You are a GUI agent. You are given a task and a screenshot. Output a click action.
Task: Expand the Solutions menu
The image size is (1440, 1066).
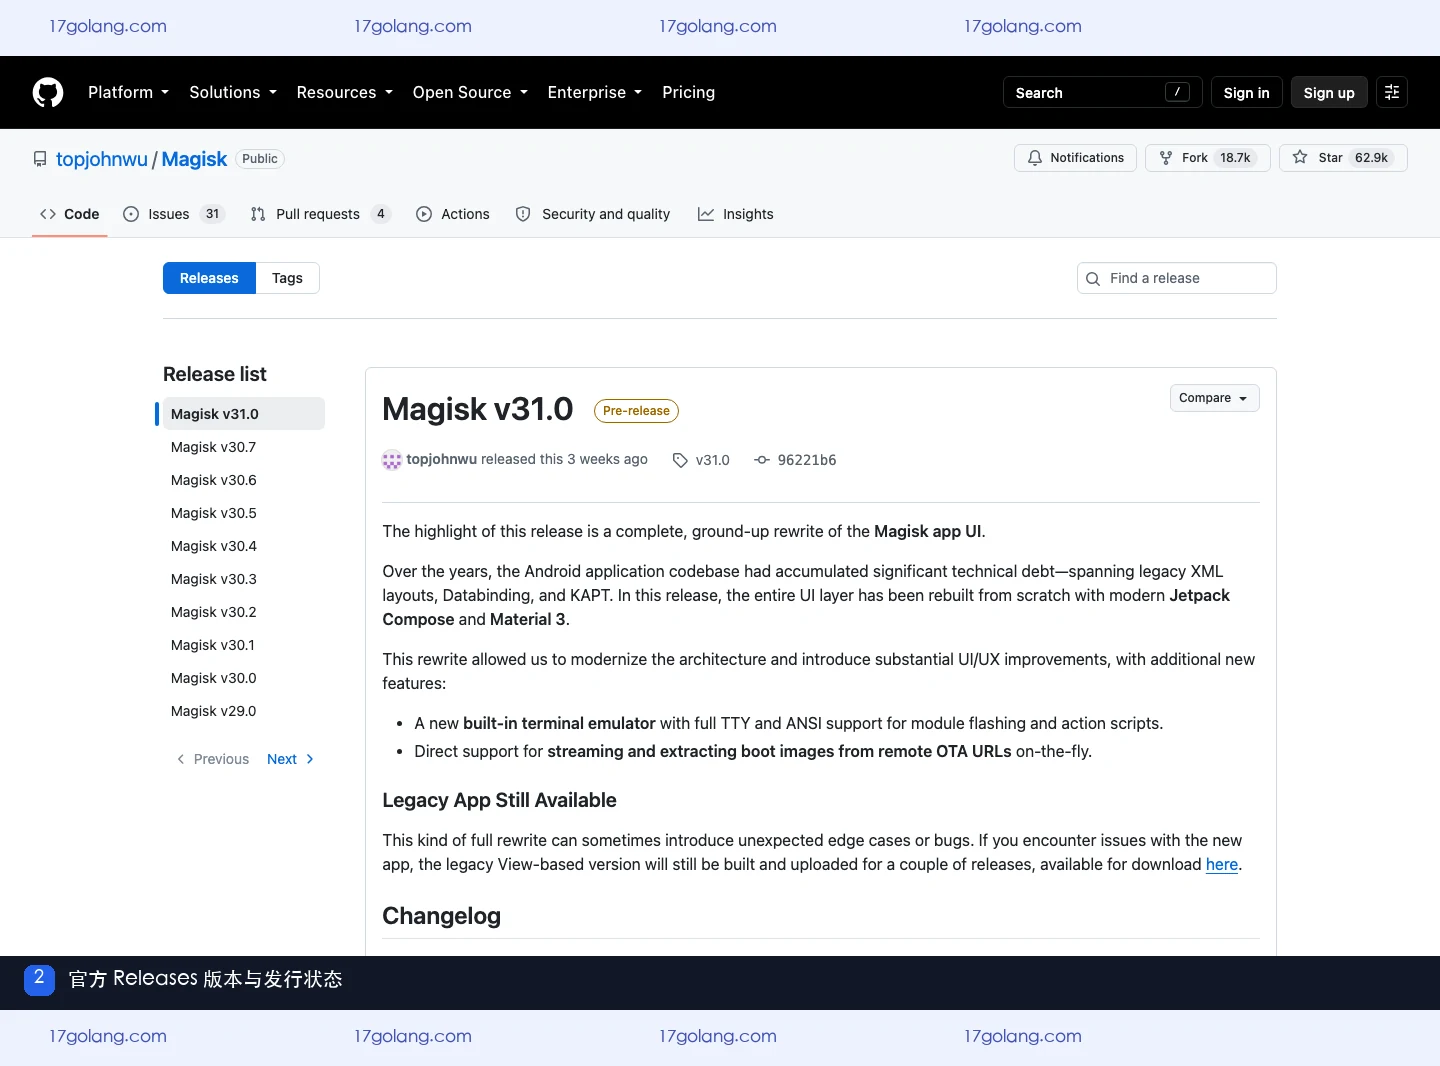point(233,92)
